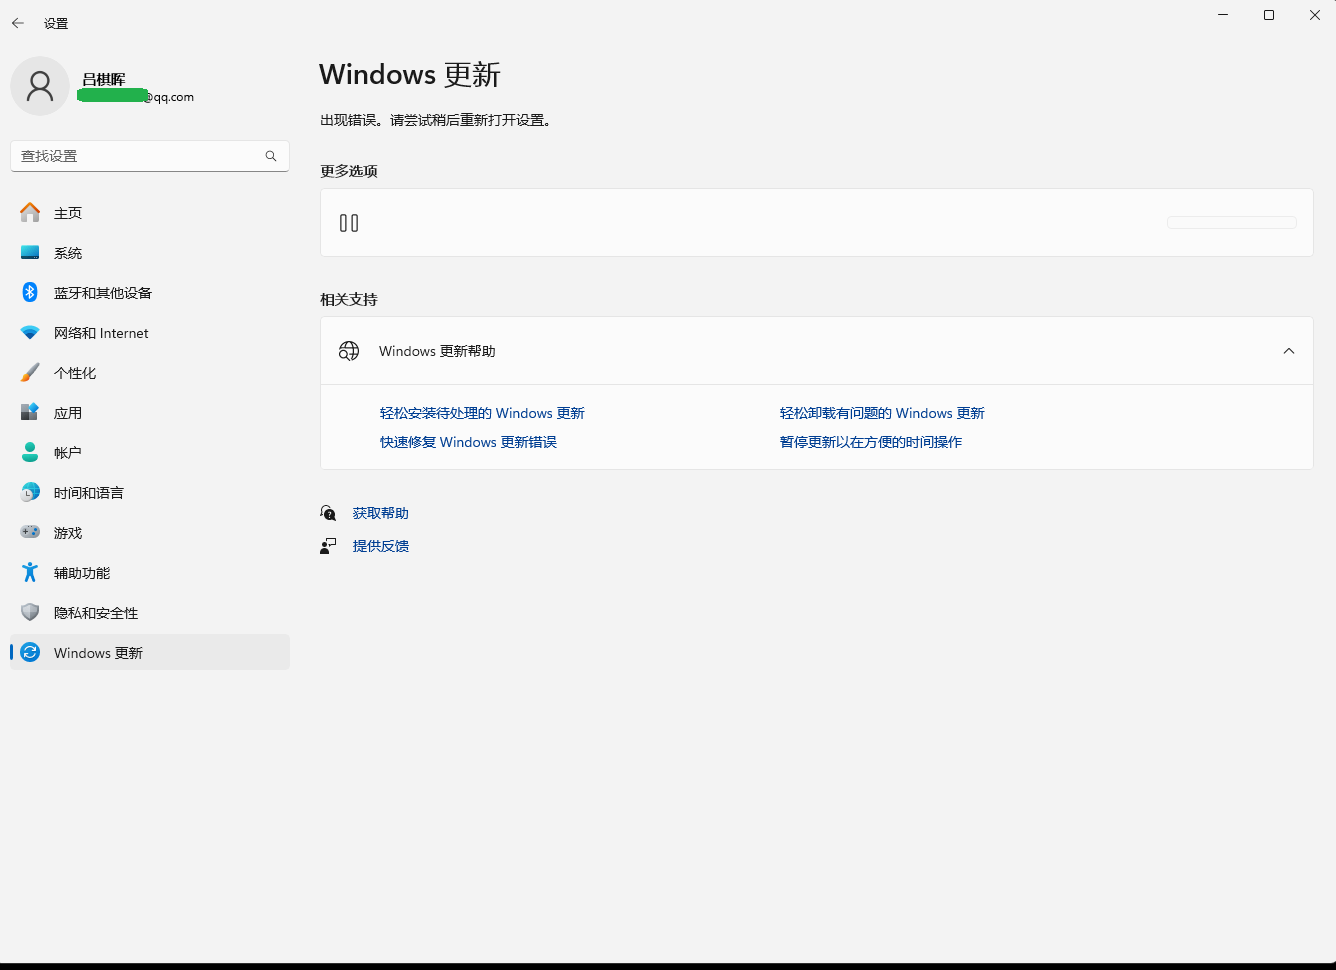
Task: Collapse the Windows 更新帮助 section chevron
Action: [1289, 351]
